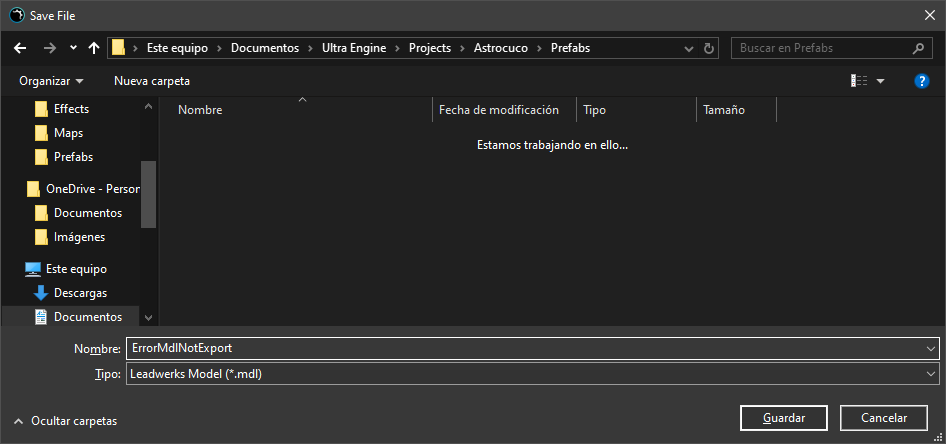
Task: Open the Tipo file type combo box
Action: (532, 374)
